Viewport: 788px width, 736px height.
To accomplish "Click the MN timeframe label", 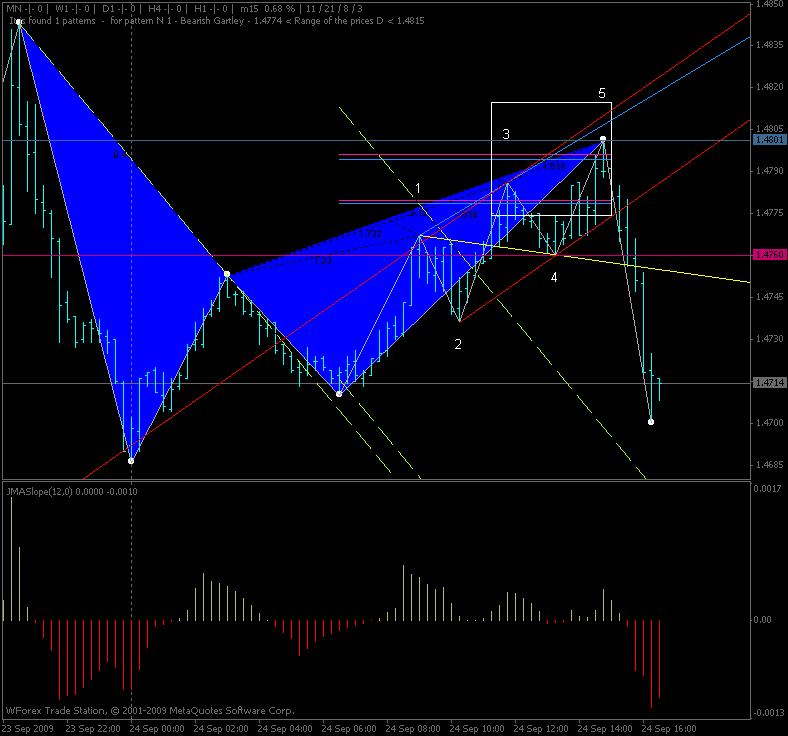I will (x=14, y=8).
